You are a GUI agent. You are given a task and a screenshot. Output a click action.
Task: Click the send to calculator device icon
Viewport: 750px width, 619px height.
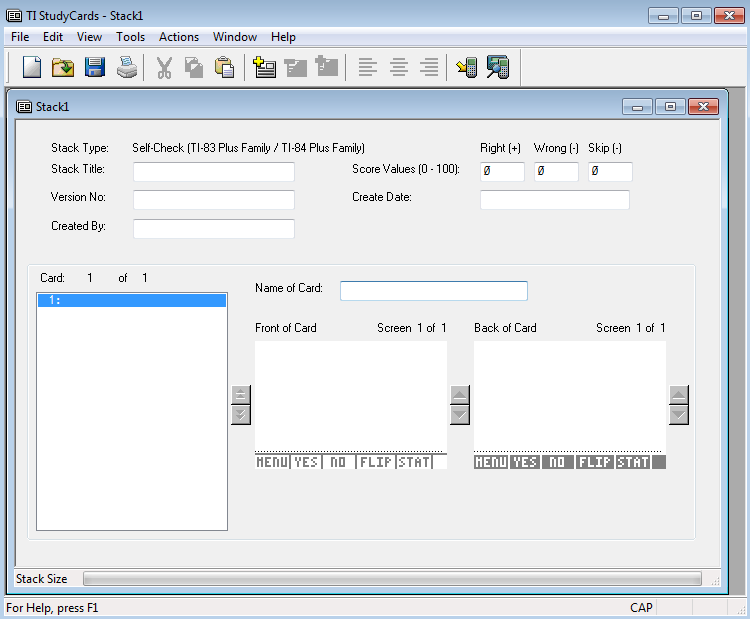[467, 67]
